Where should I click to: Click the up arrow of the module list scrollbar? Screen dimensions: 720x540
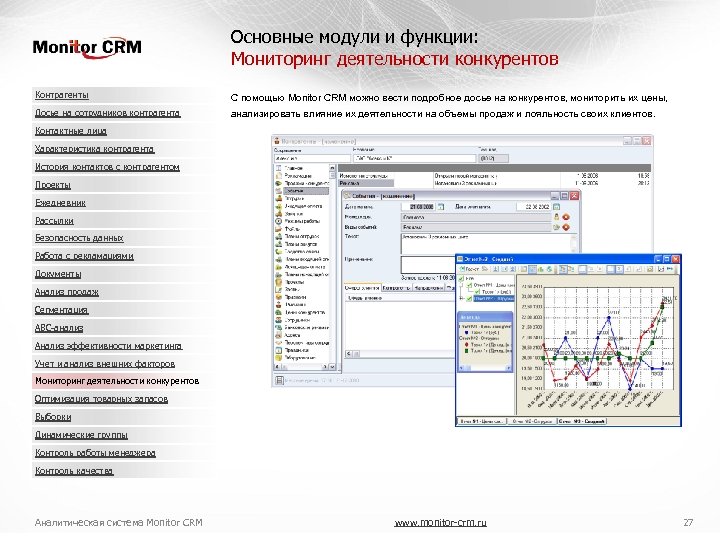coord(332,168)
